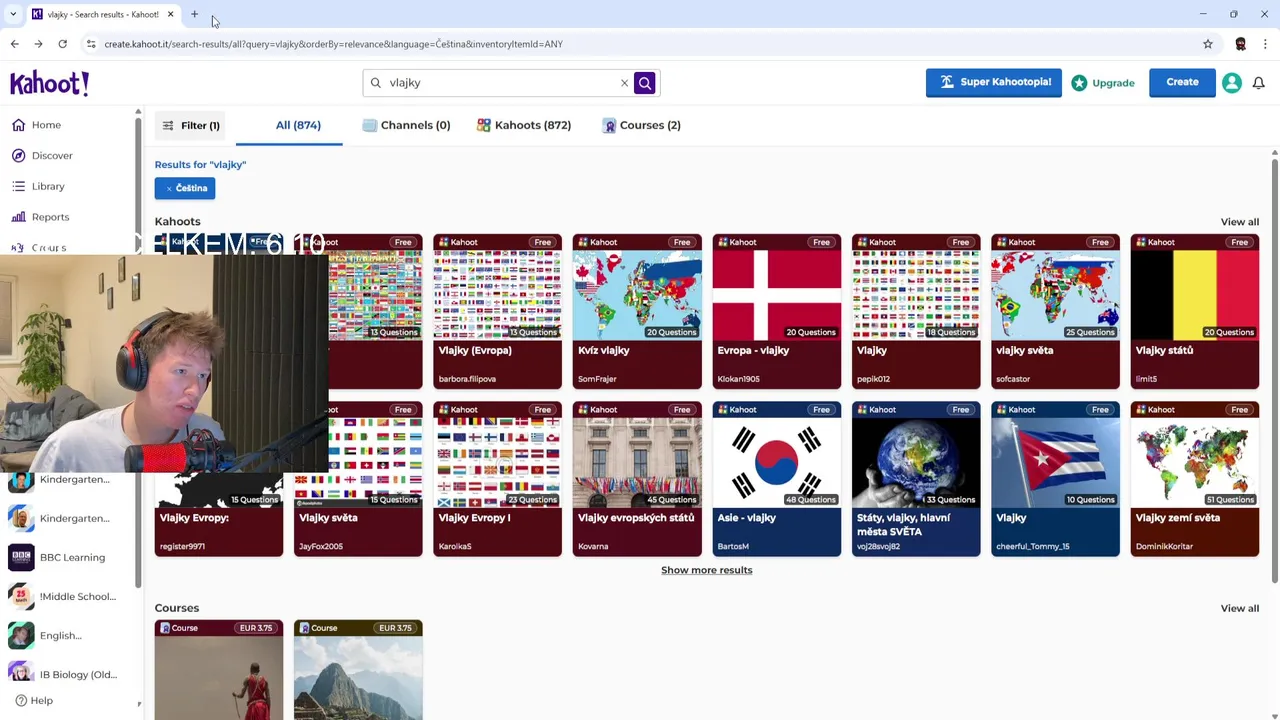Open the Machu Picchu course card
This screenshot has height=720, width=1280.
(358, 670)
